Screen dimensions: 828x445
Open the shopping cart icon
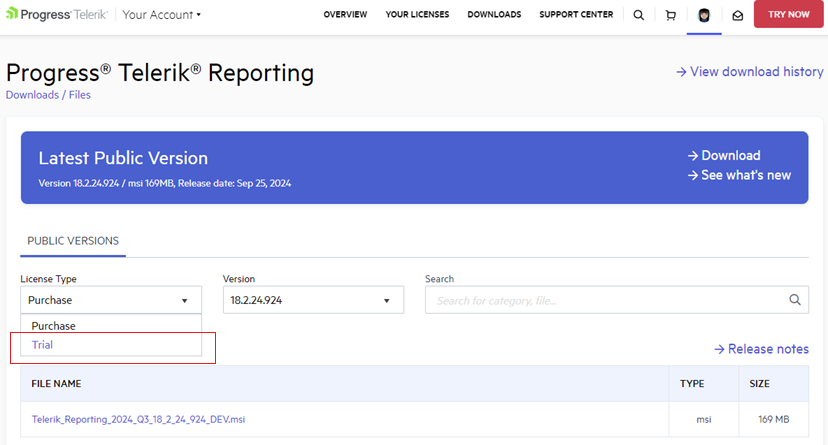click(x=671, y=15)
